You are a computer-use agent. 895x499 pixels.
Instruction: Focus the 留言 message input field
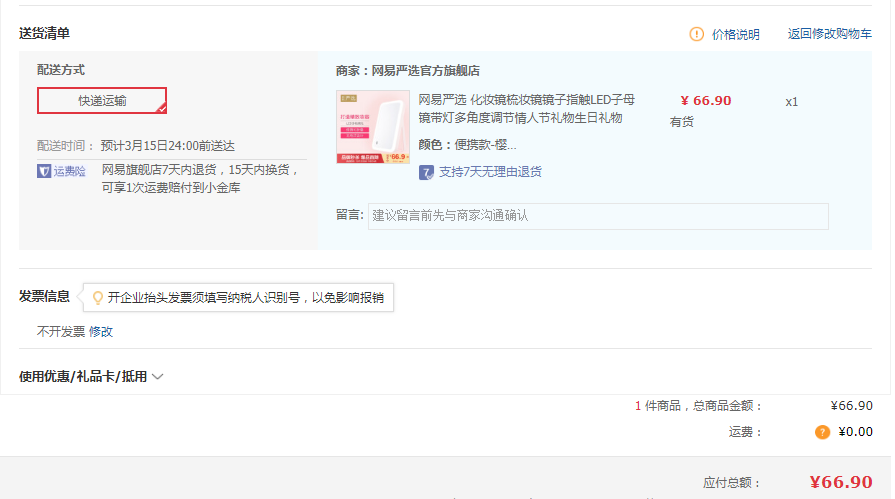(x=598, y=216)
